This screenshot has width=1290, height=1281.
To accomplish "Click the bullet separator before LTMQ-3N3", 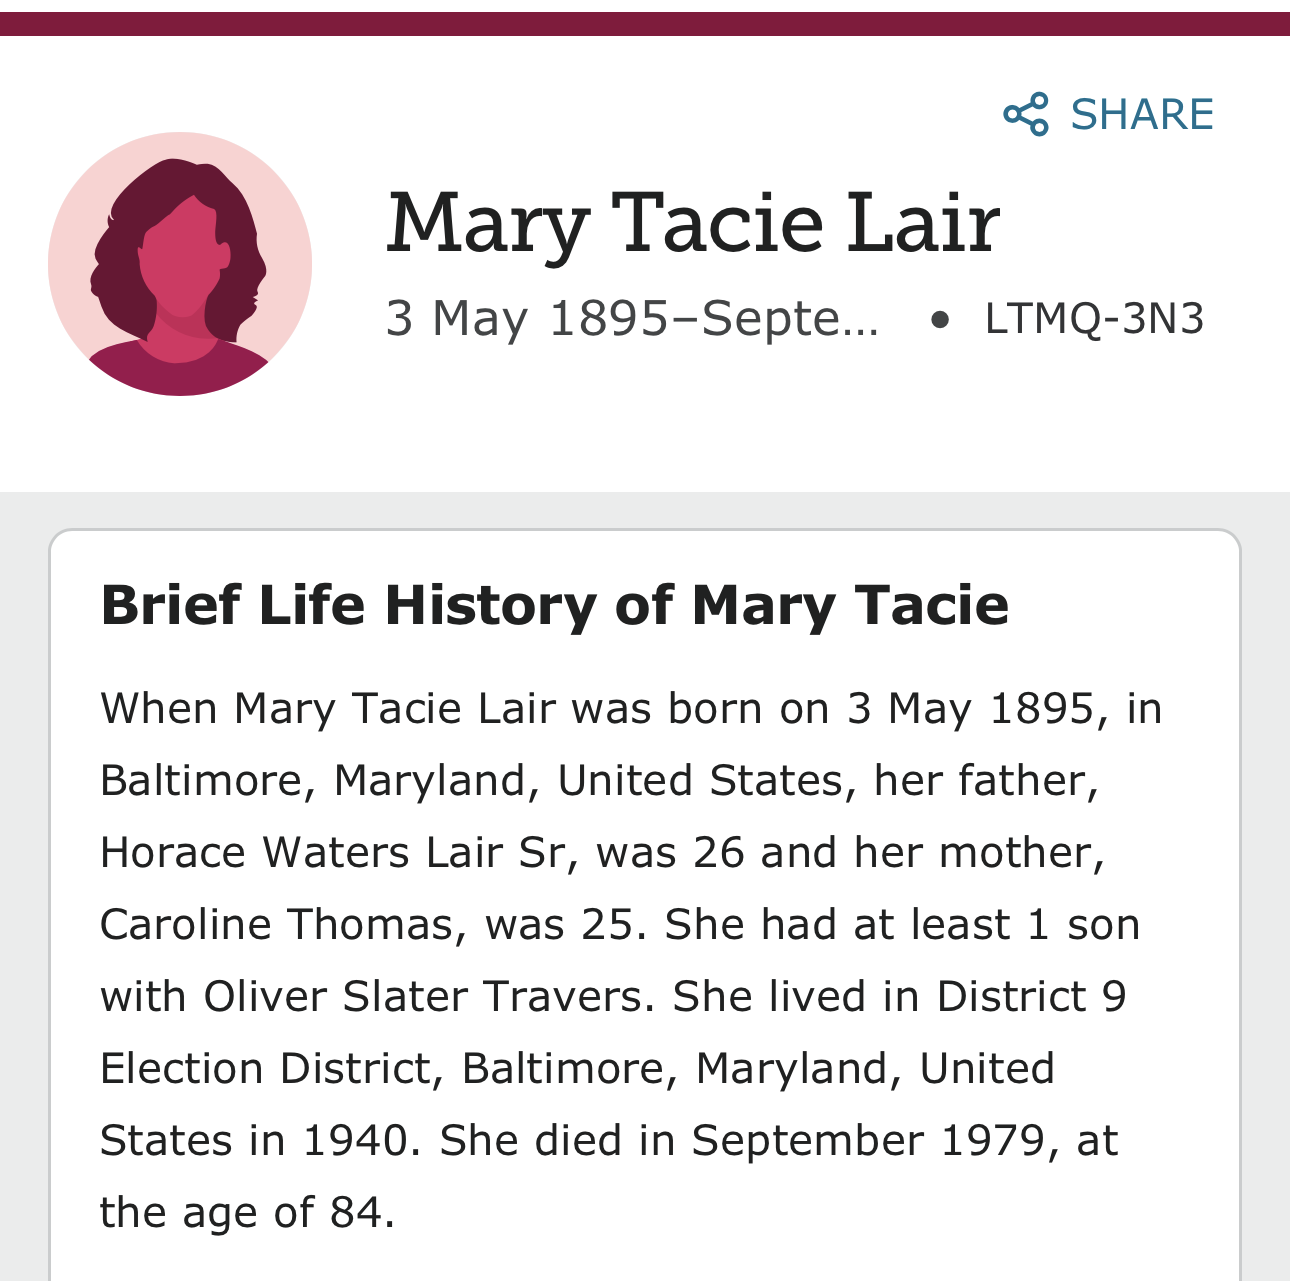I will (938, 320).
